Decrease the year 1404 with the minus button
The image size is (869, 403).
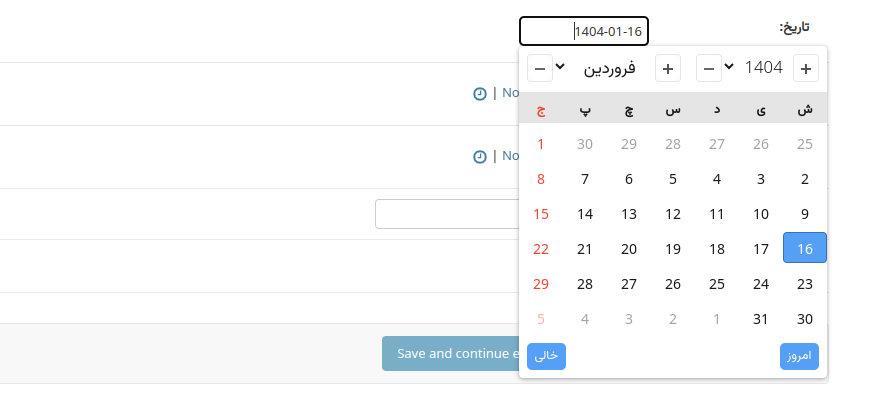[709, 68]
